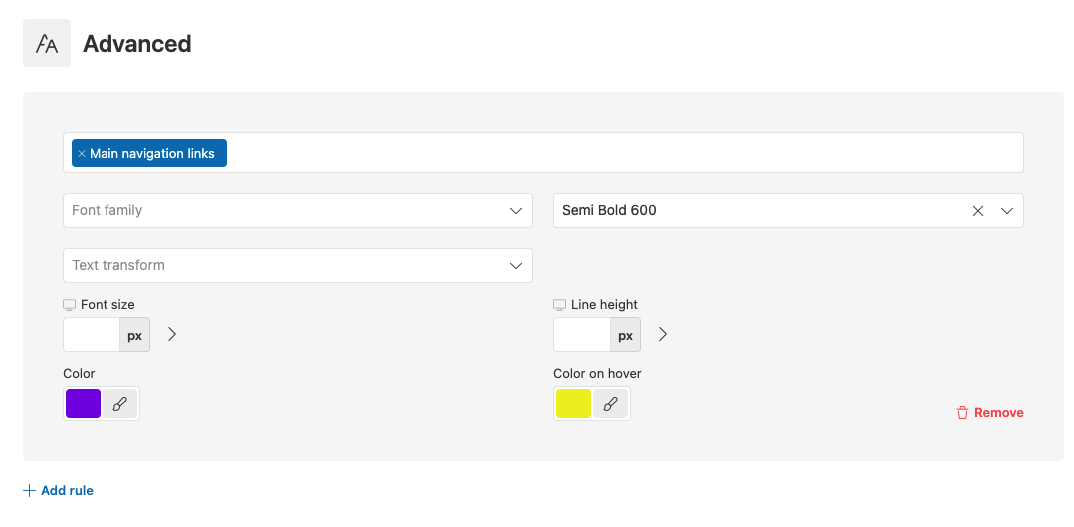Toggle the px unit for Line height
Screen dimensions: 1074x527
625,335
